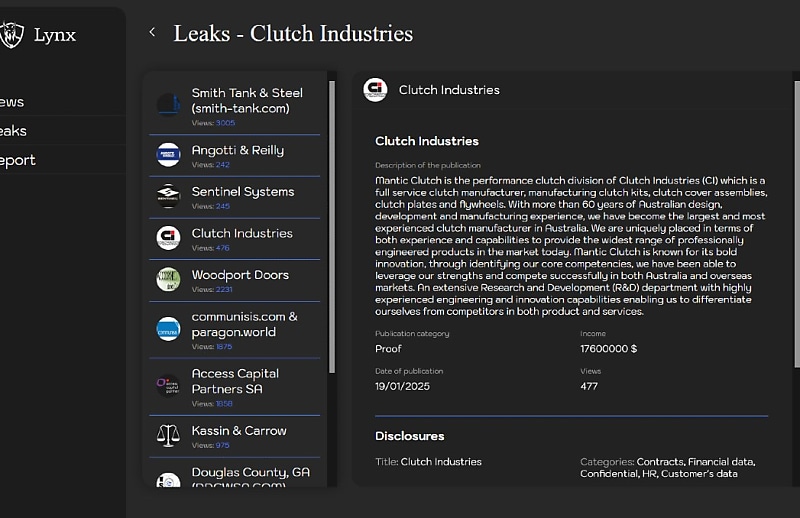
Task: Click the Disclosures heading
Action: 410,436
